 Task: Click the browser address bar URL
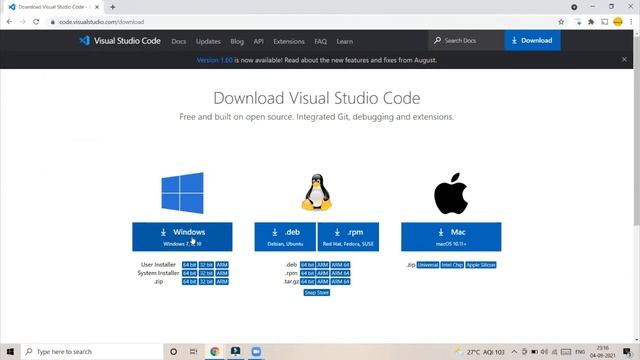coord(102,22)
